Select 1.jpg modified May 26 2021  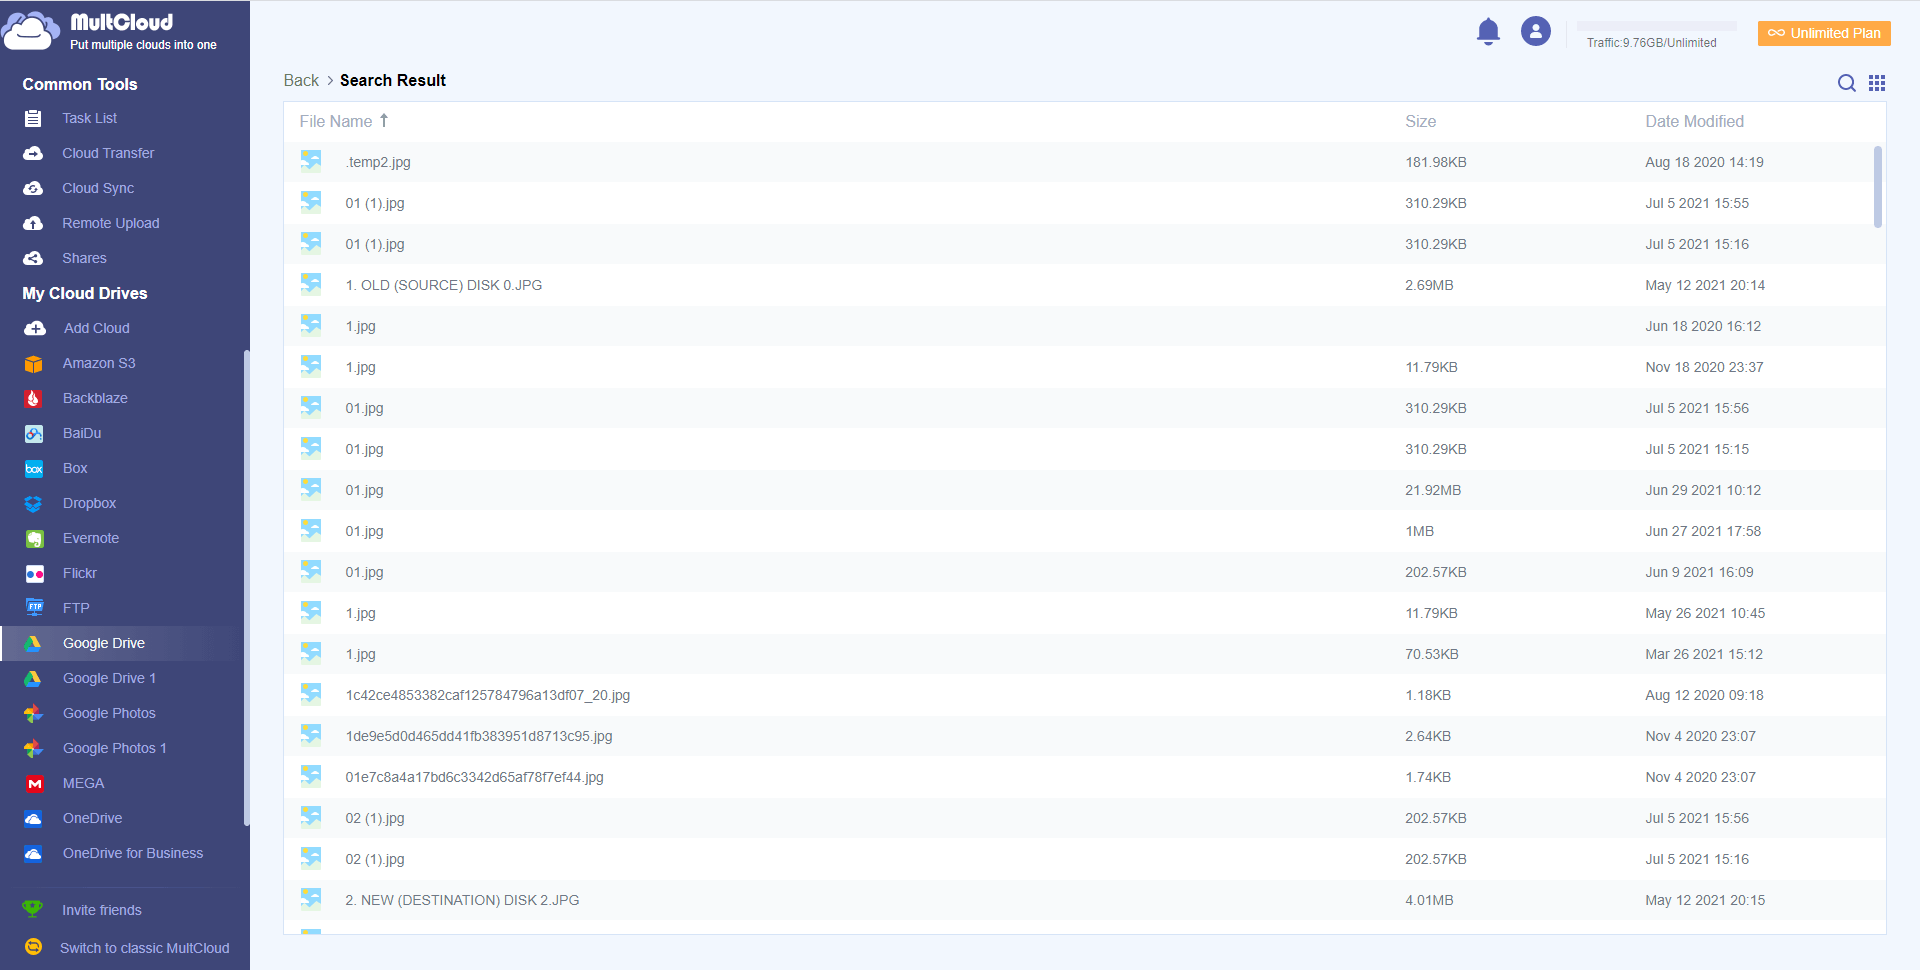point(1084,613)
